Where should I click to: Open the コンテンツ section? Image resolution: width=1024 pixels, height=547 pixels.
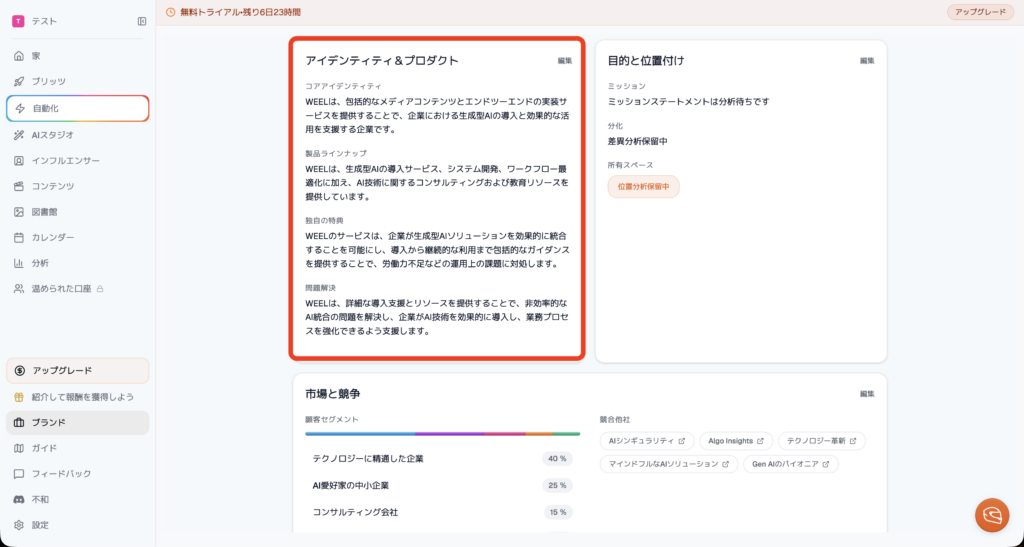click(78, 186)
